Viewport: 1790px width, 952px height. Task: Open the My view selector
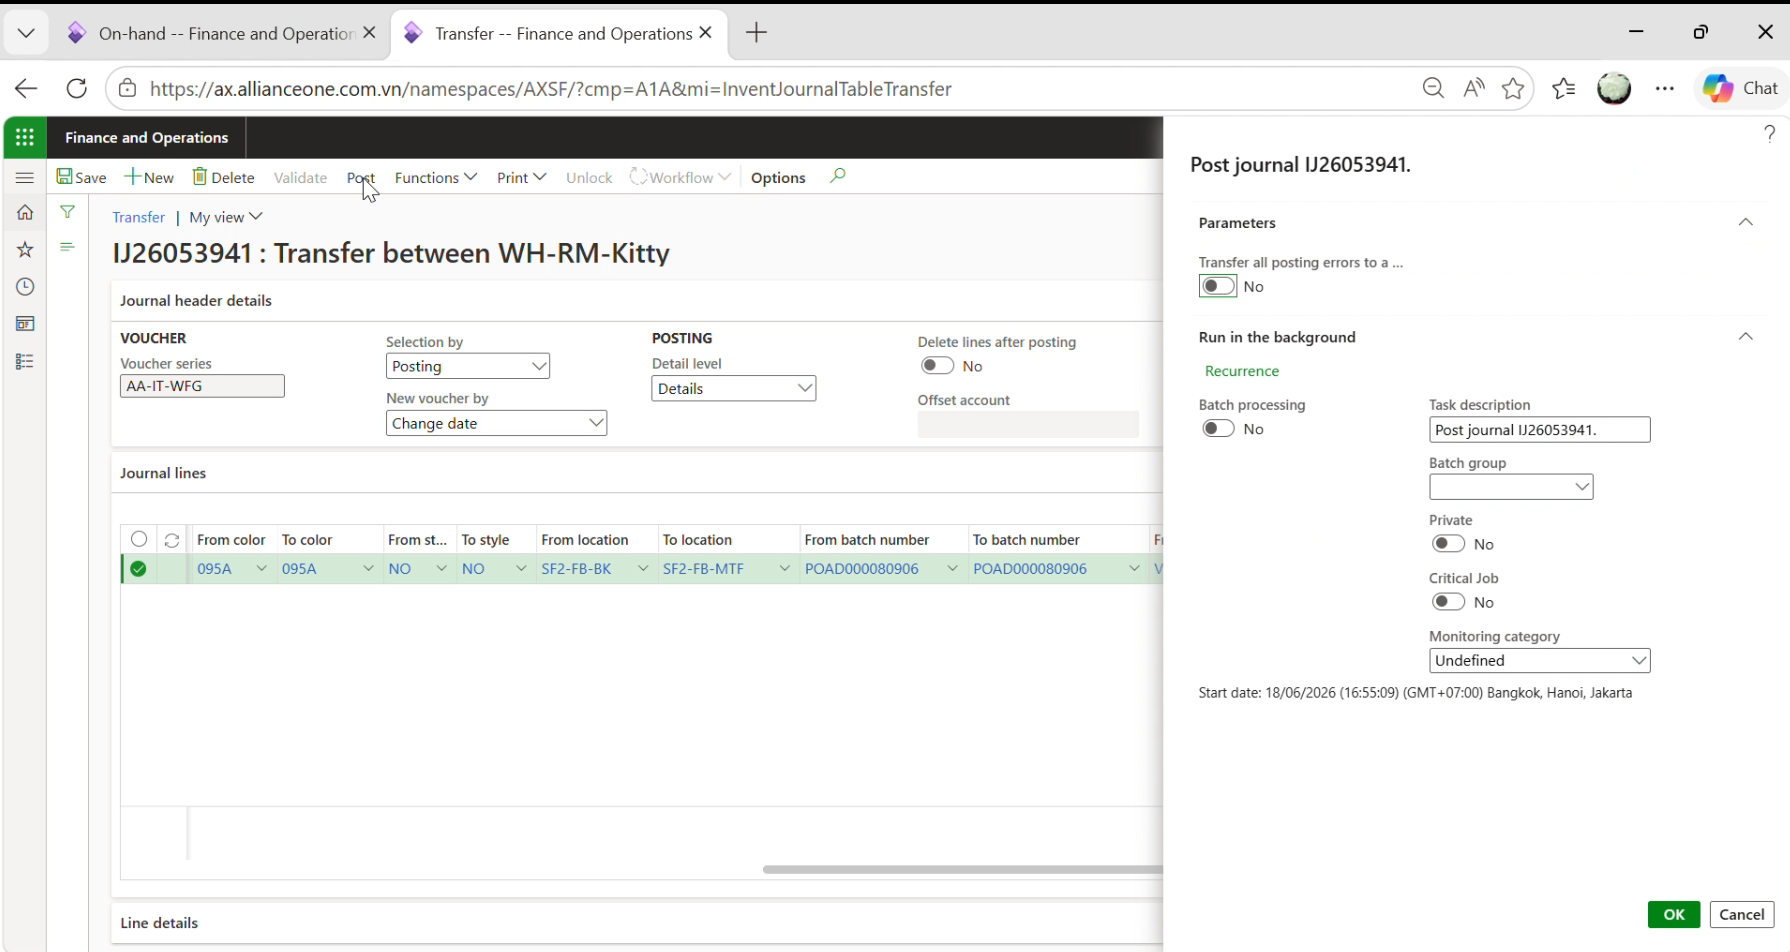pos(226,217)
